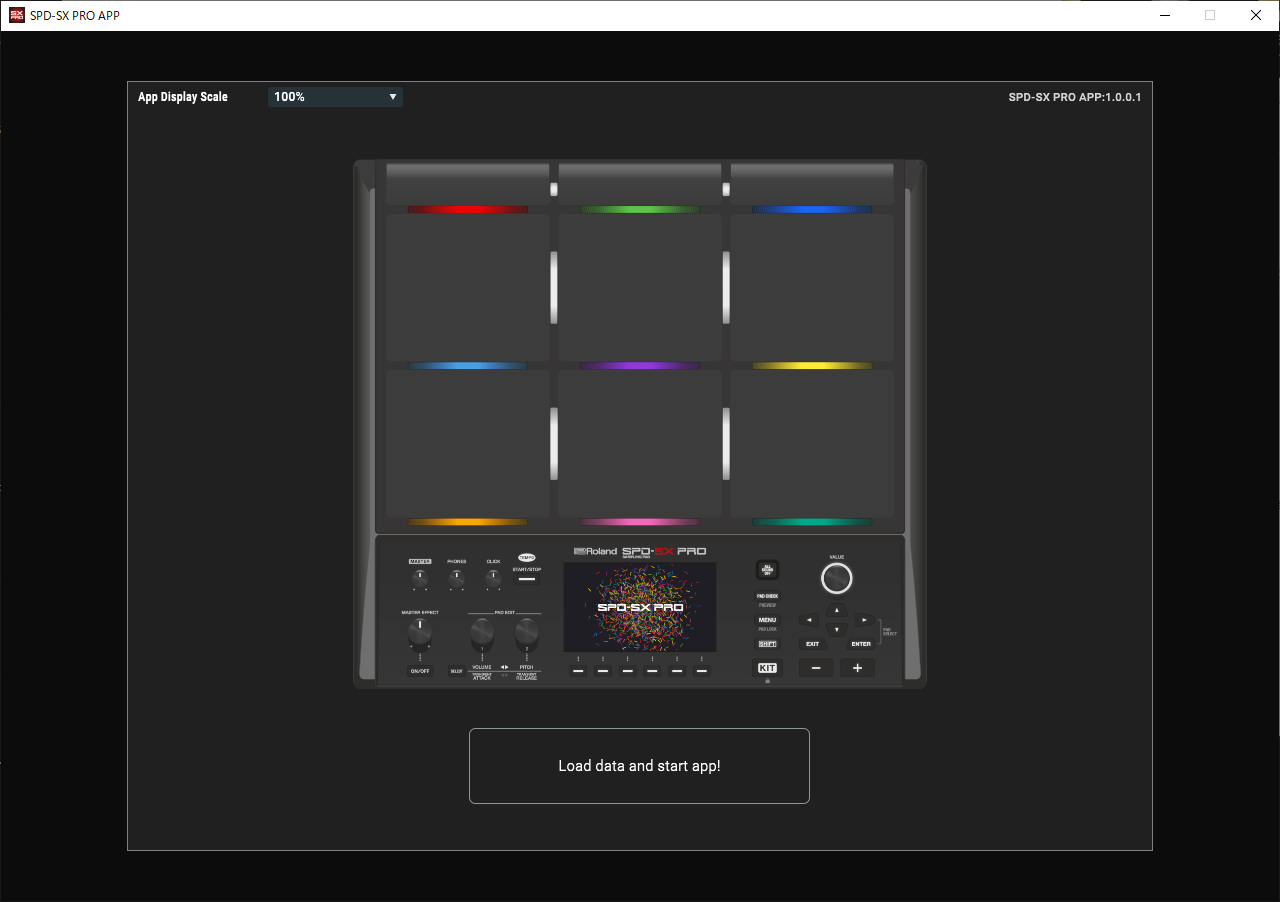Viewport: 1280px width, 902px height.
Task: Click the App Display Scale label
Action: point(183,97)
